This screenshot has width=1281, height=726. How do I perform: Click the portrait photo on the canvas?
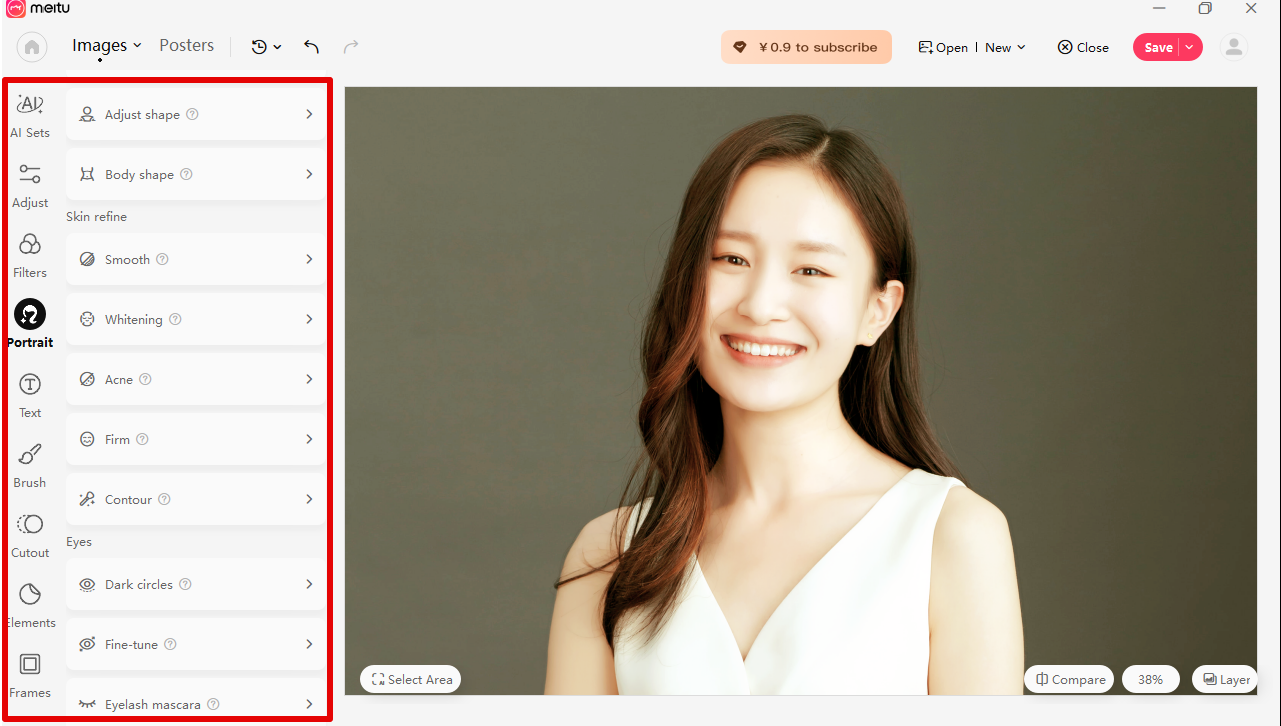point(801,391)
